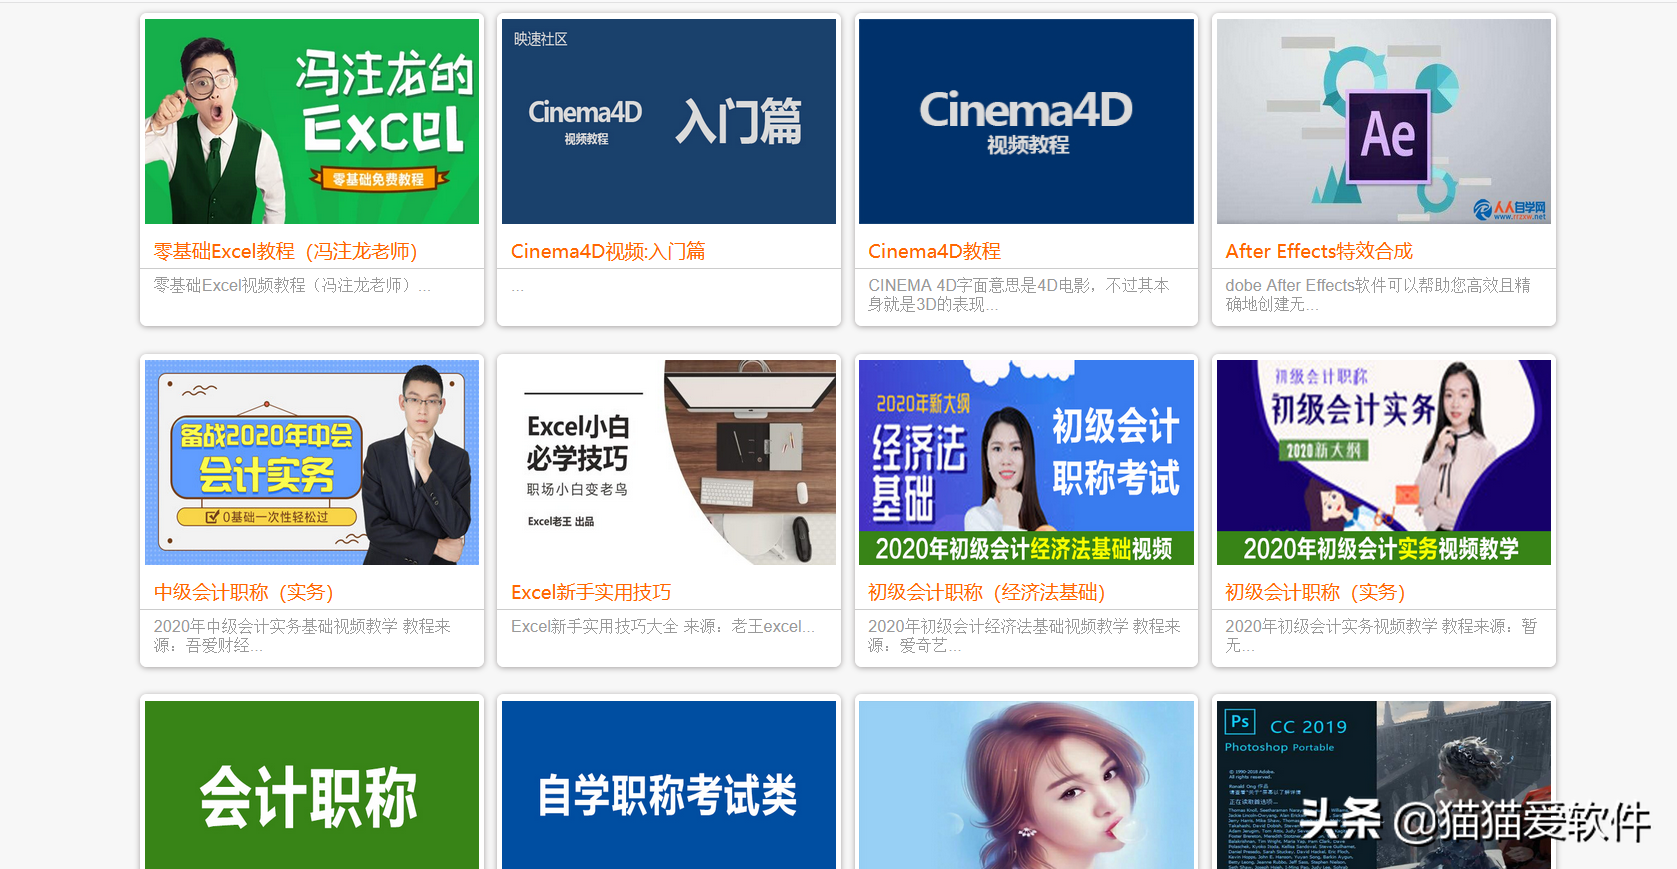Screen dimensions: 1677x869
Task: Click the 2020年初级会计经济法基础视频 thumbnail
Action: (x=1026, y=462)
